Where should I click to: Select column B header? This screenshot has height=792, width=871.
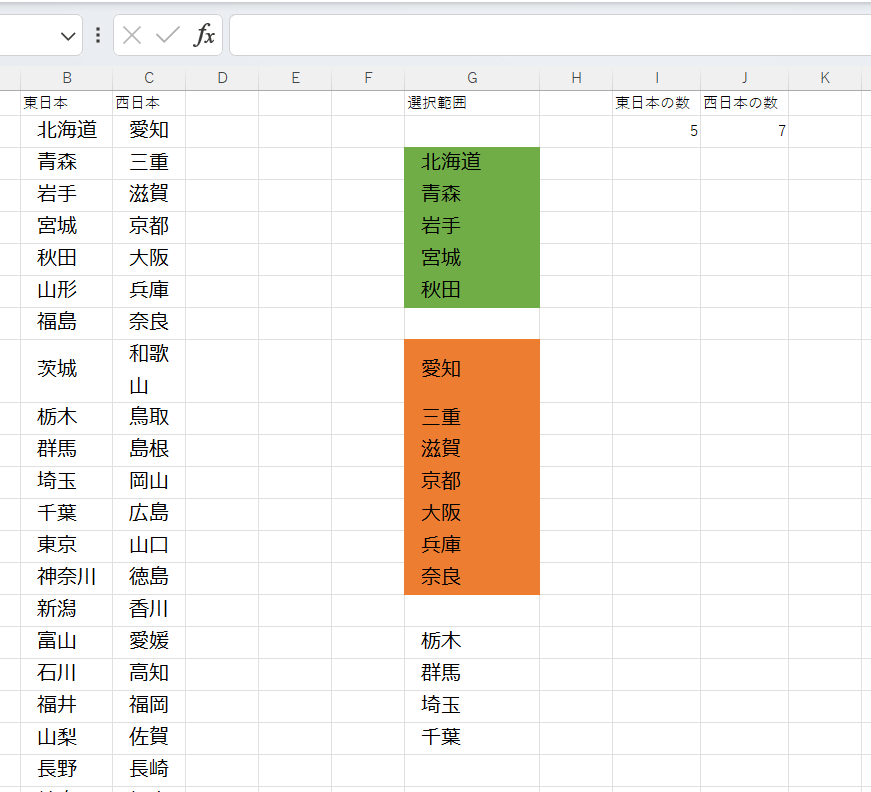(x=67, y=78)
